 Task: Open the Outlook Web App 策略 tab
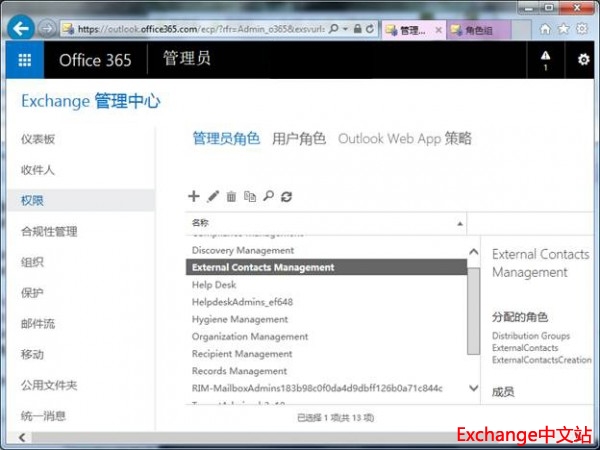point(404,139)
